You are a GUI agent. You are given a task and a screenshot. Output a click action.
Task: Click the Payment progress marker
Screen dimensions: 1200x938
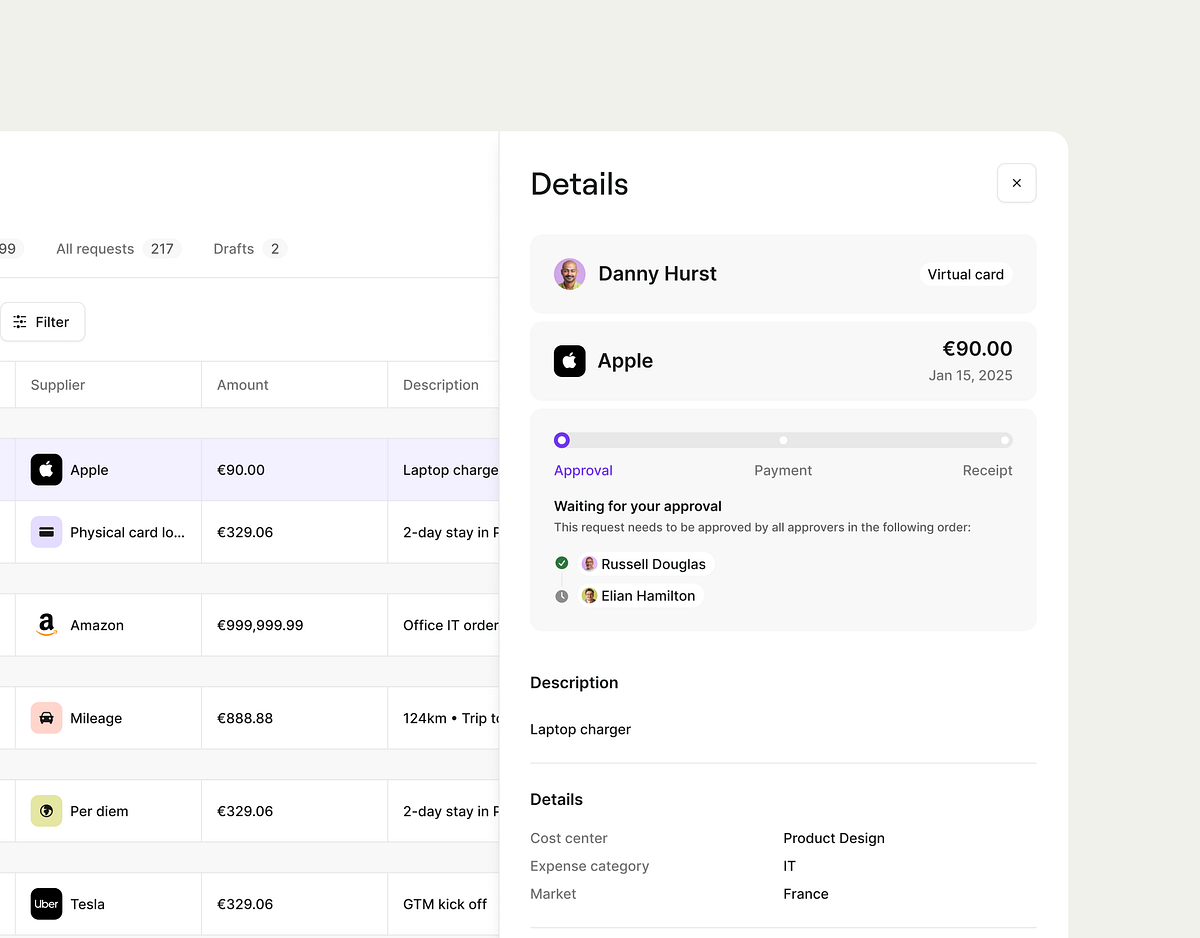[783, 439]
